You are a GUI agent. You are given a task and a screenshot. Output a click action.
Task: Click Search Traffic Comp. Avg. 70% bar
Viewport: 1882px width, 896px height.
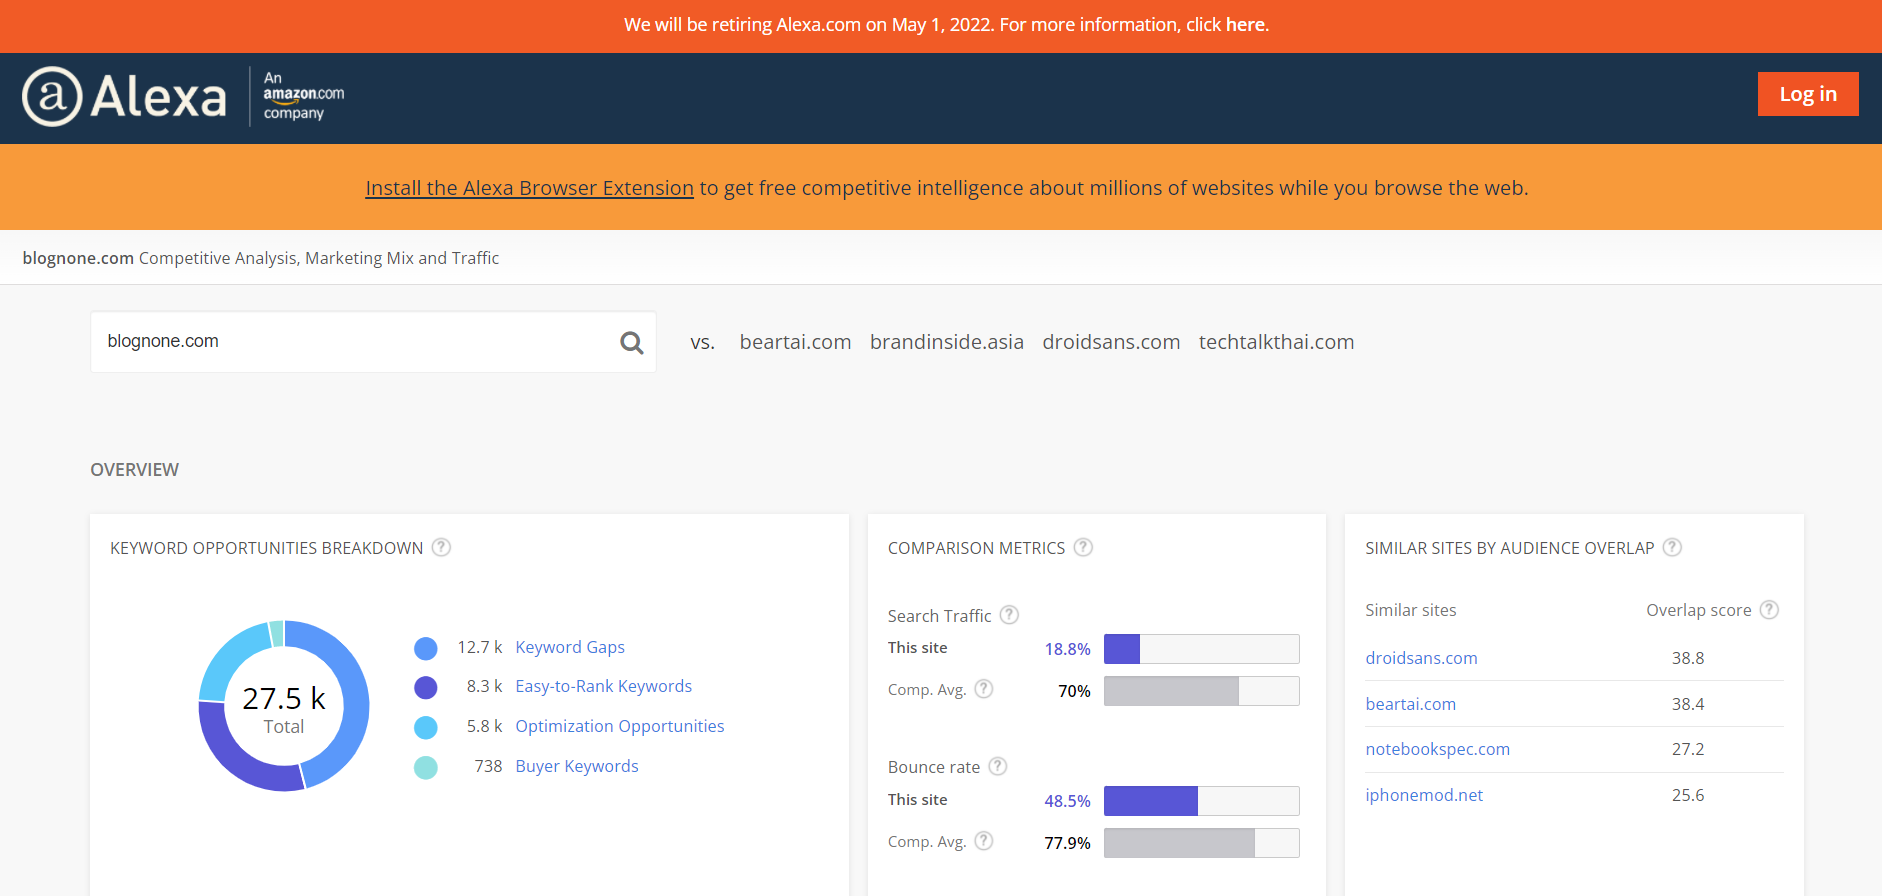pyautogui.click(x=1201, y=691)
